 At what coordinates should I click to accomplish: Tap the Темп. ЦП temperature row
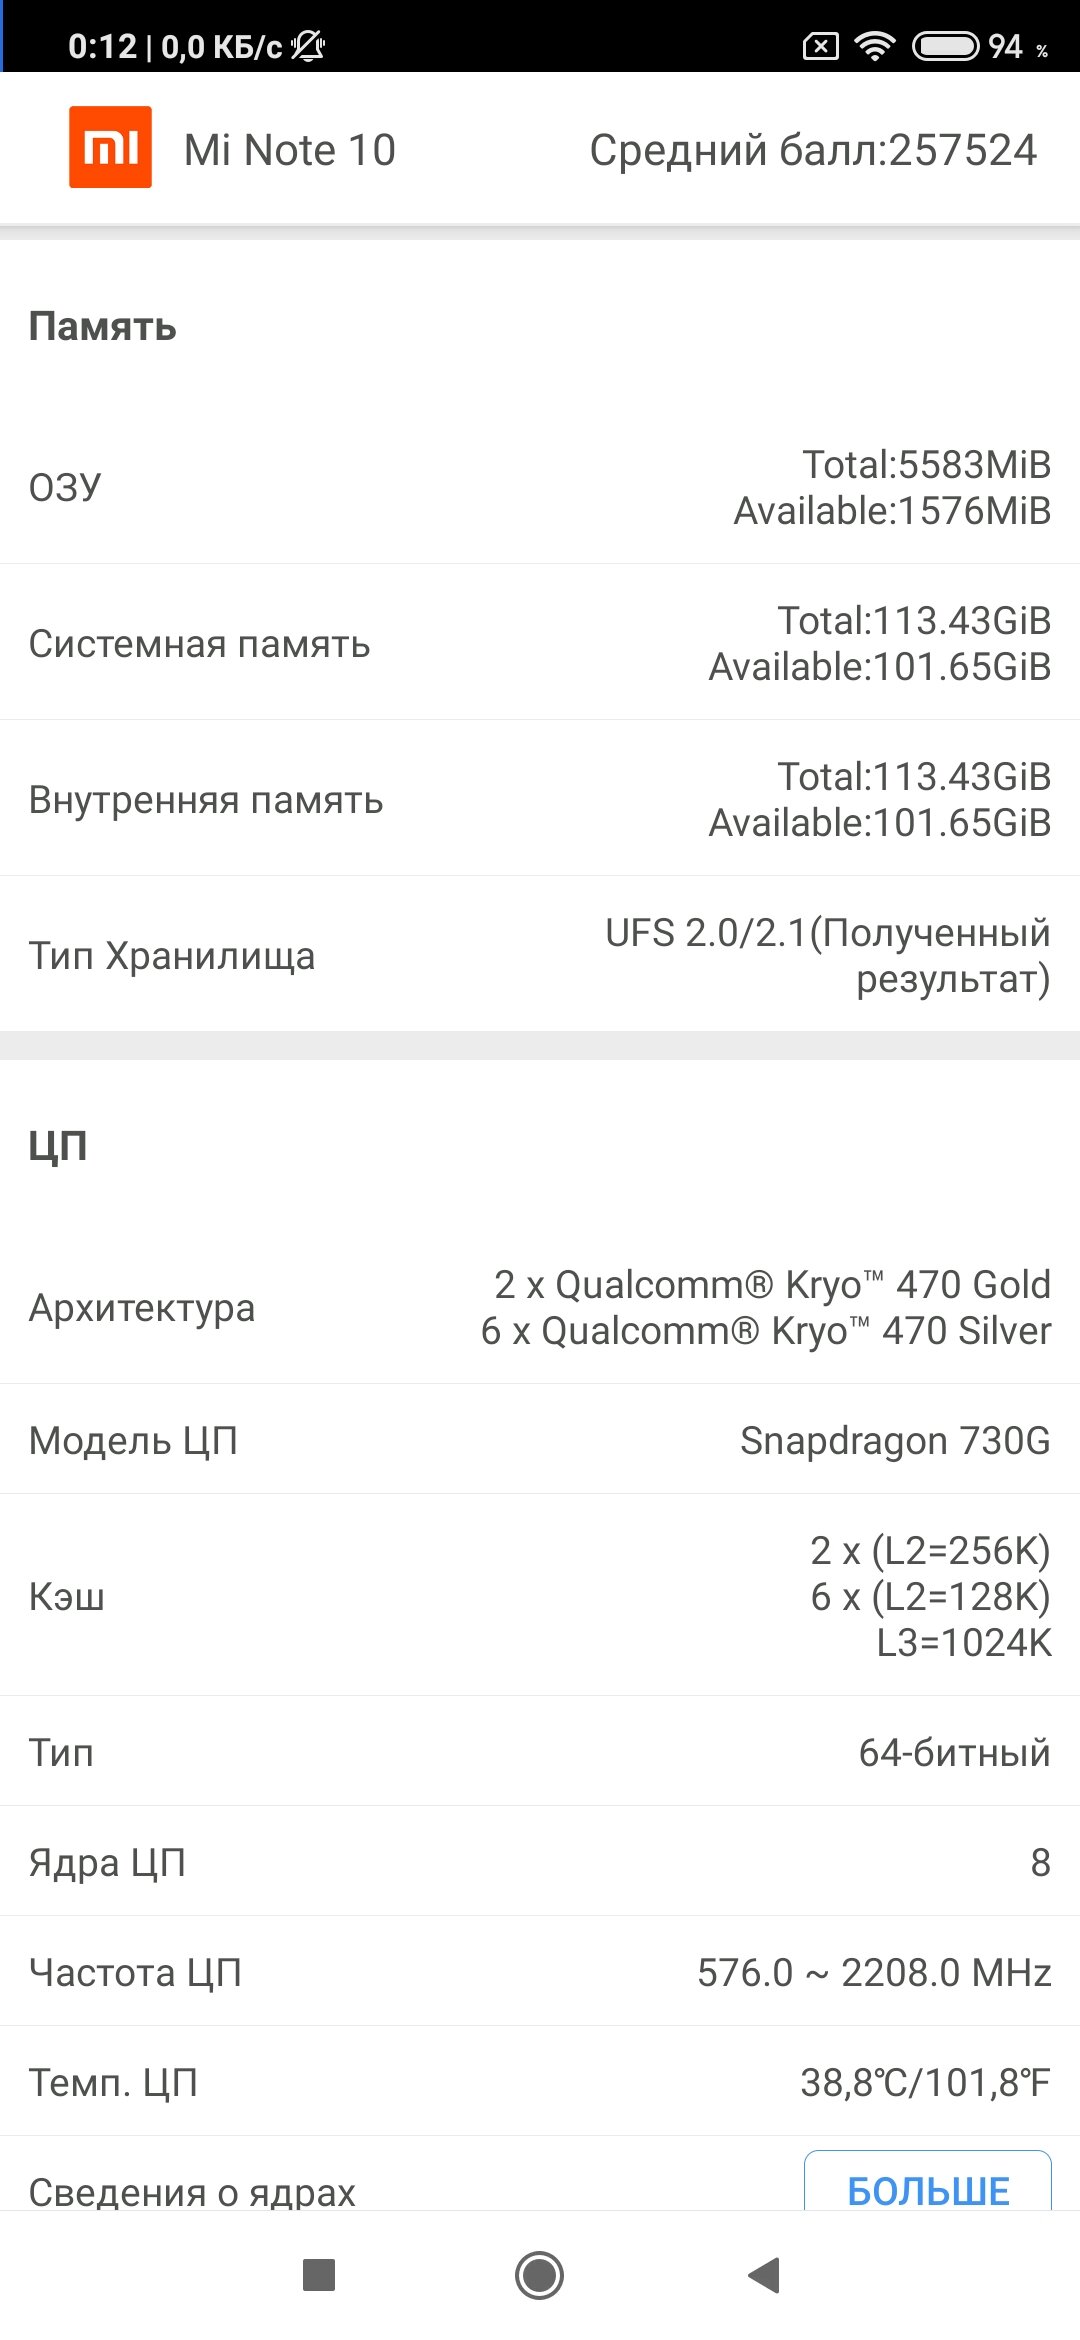[x=540, y=2082]
